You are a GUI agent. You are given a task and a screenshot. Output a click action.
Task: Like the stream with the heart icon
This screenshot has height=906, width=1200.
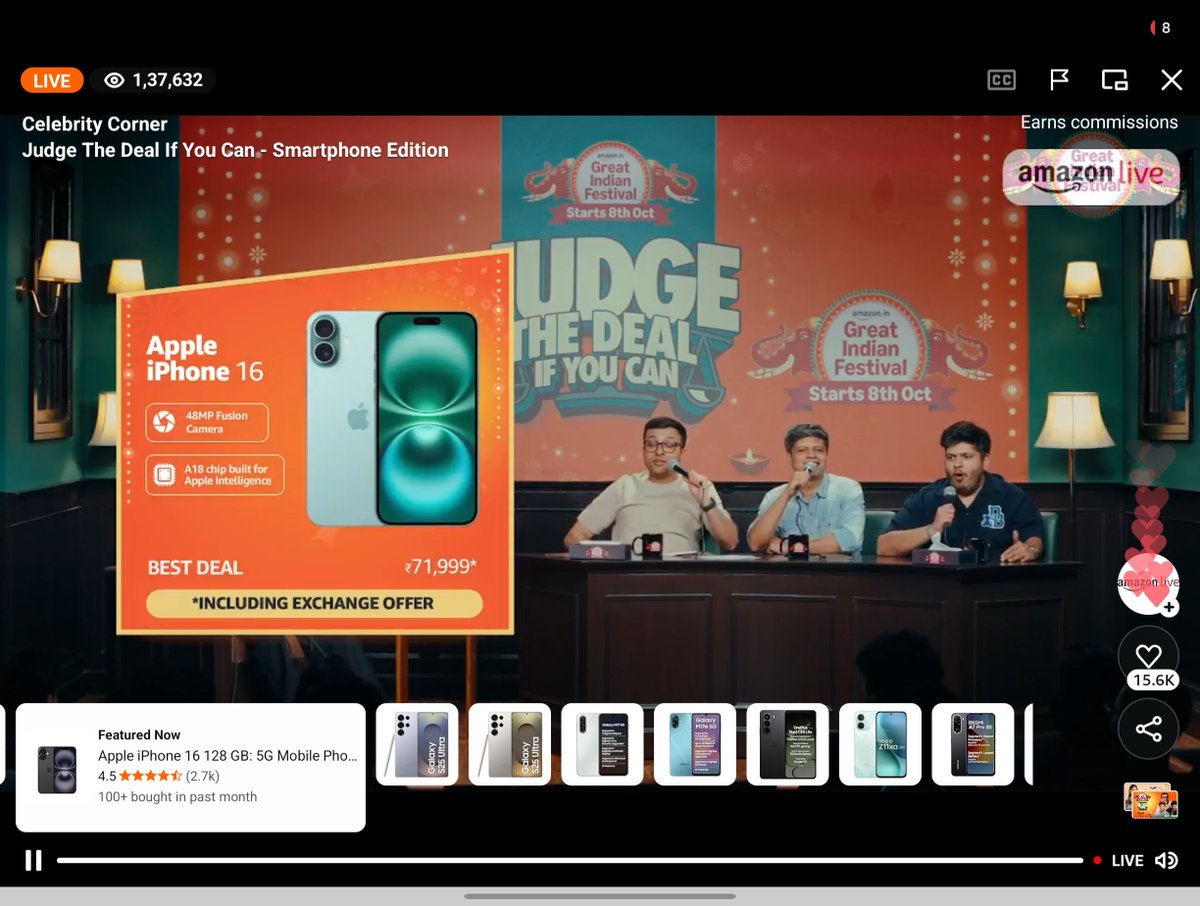click(1148, 658)
